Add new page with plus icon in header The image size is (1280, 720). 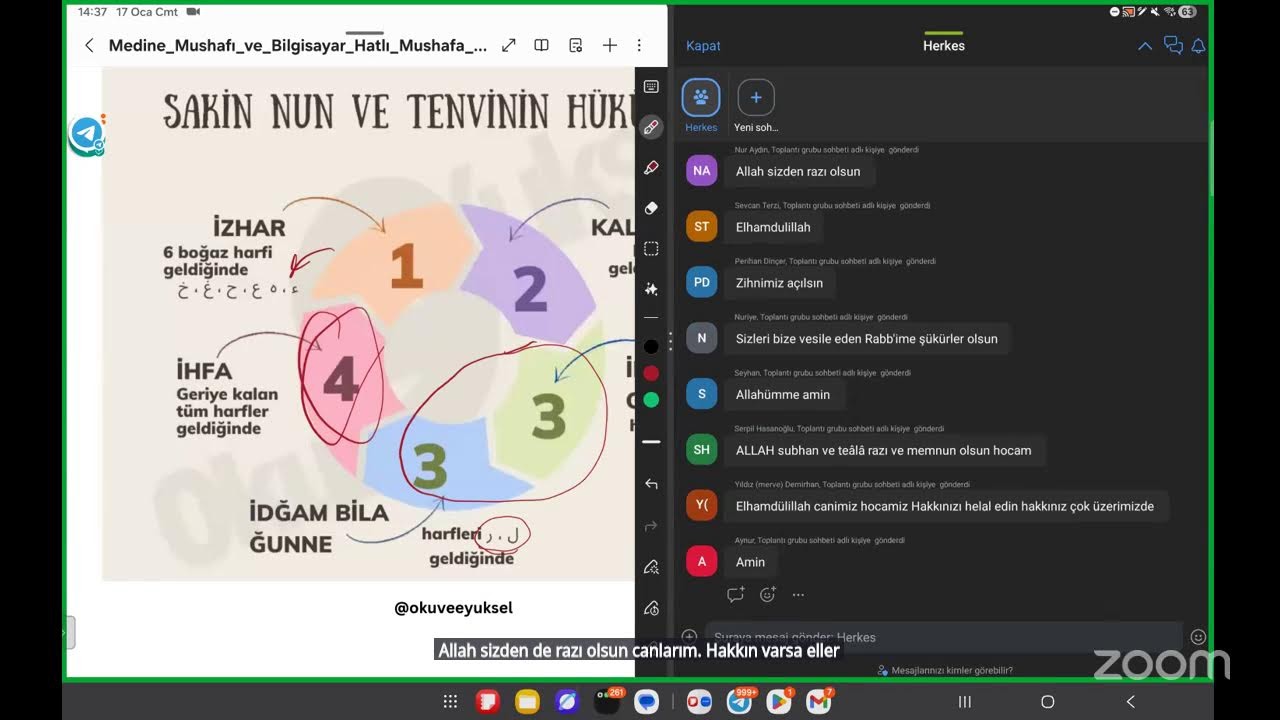click(x=609, y=45)
